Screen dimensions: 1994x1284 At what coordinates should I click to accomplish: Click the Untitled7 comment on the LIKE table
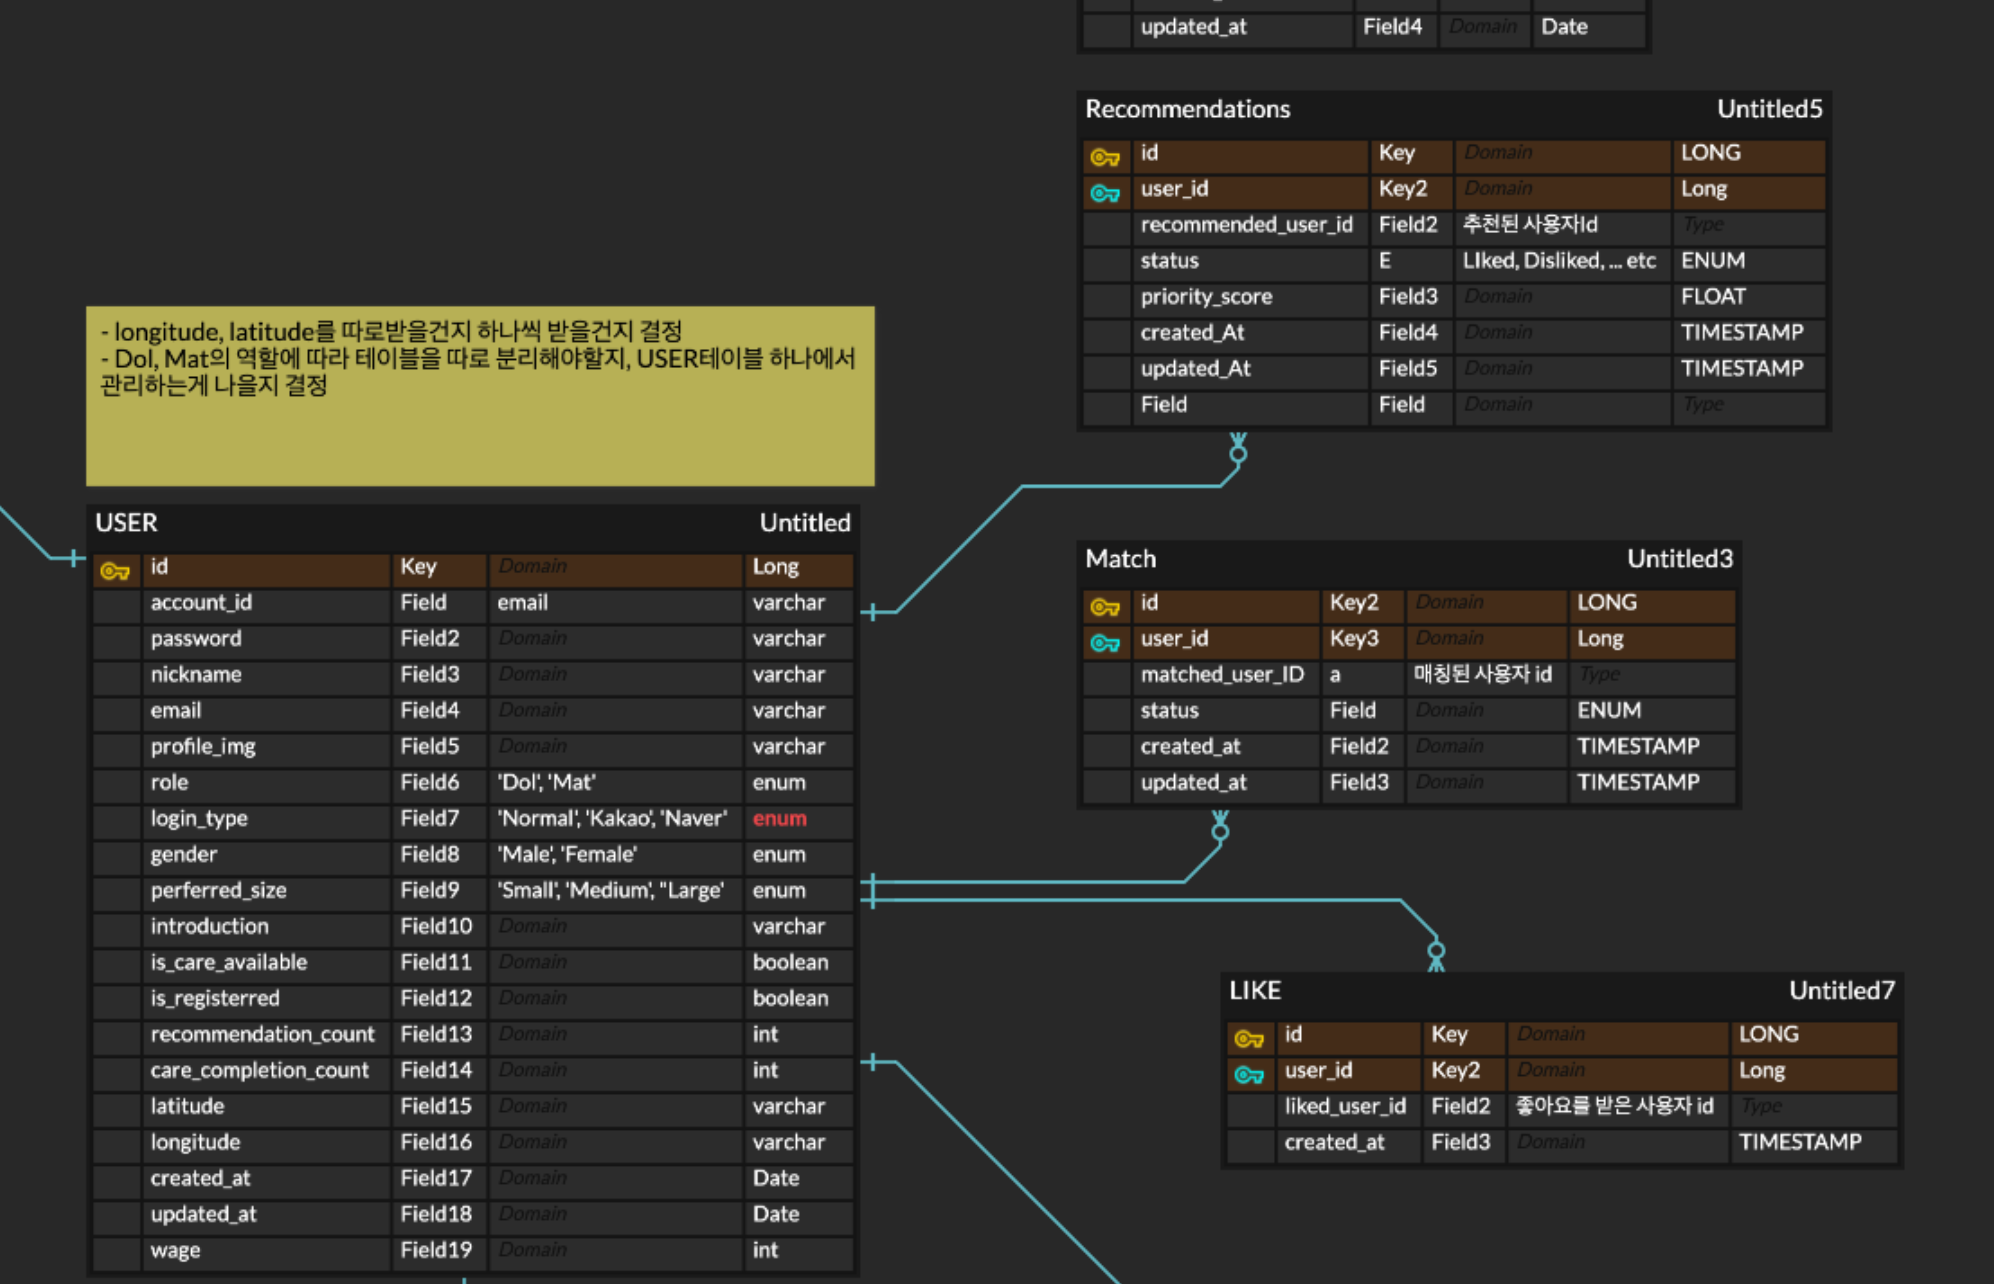[x=1841, y=991]
